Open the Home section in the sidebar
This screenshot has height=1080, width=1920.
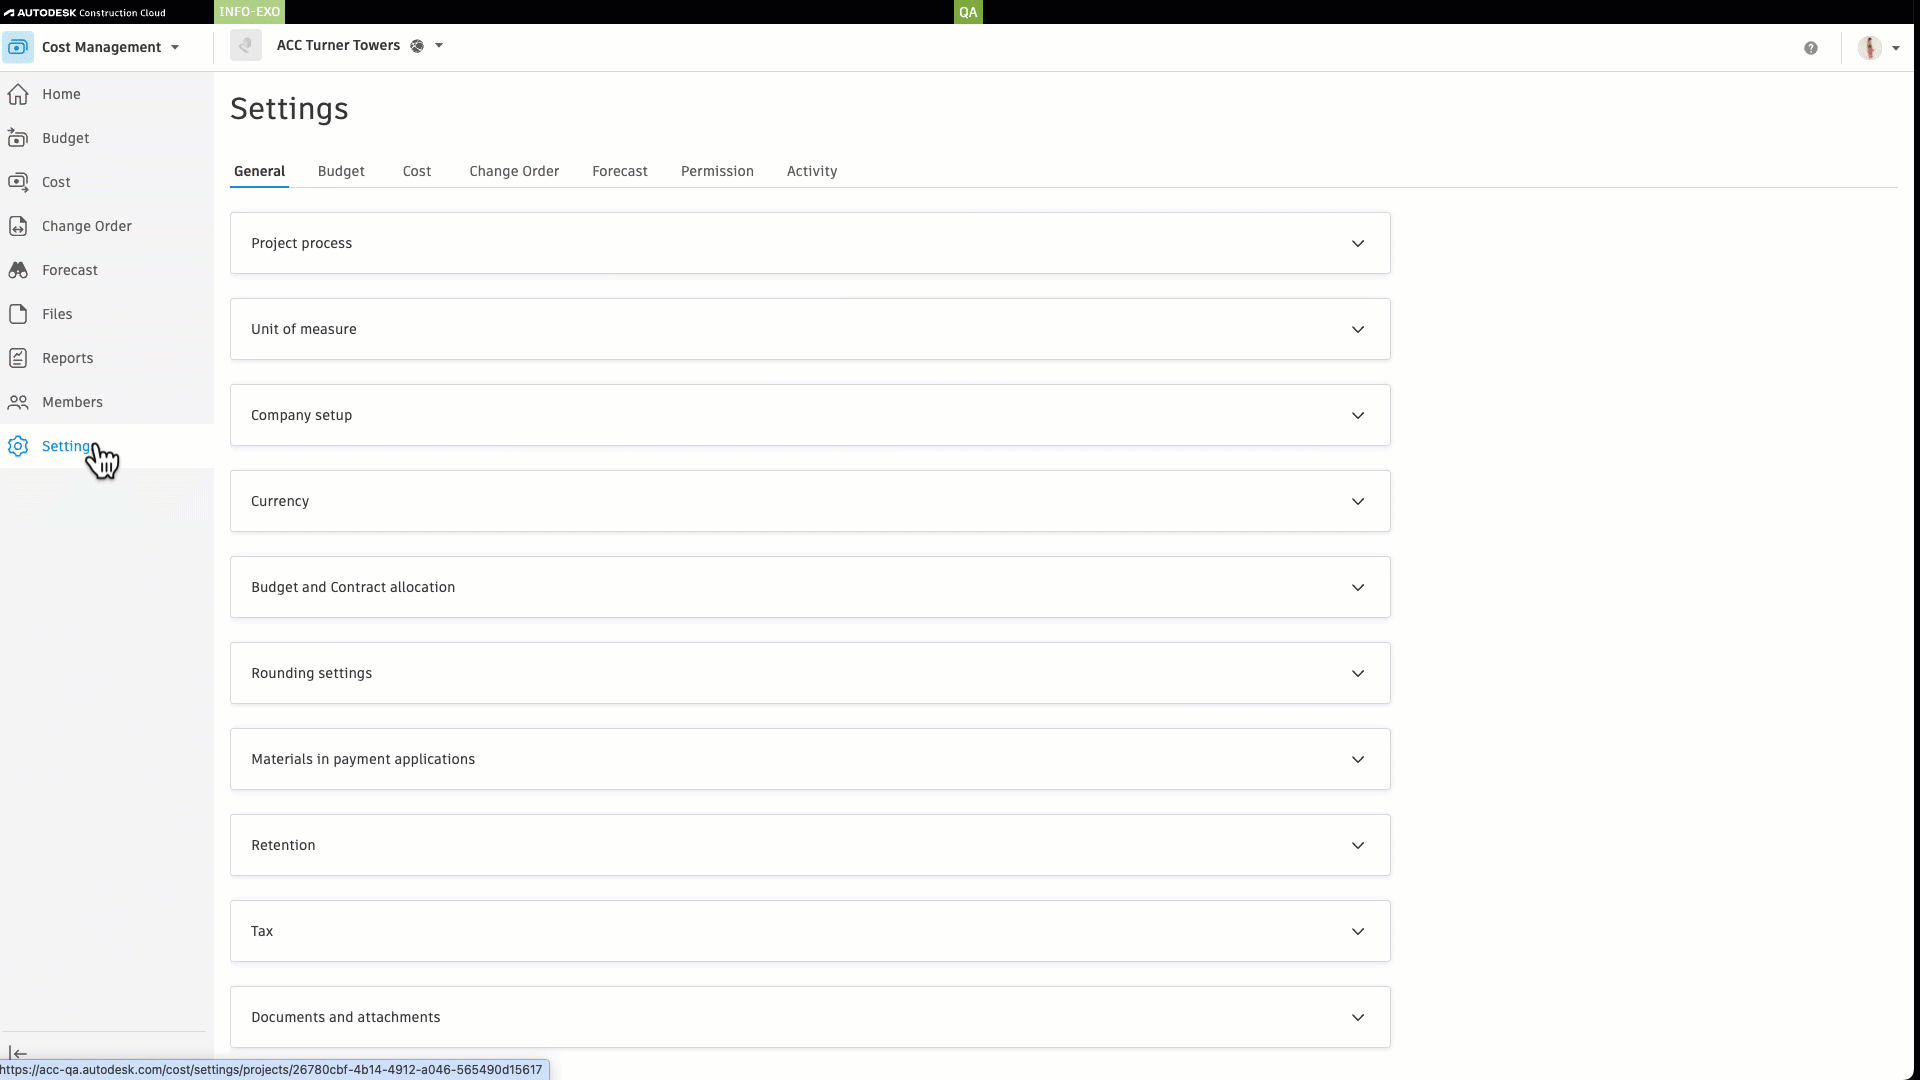60,94
